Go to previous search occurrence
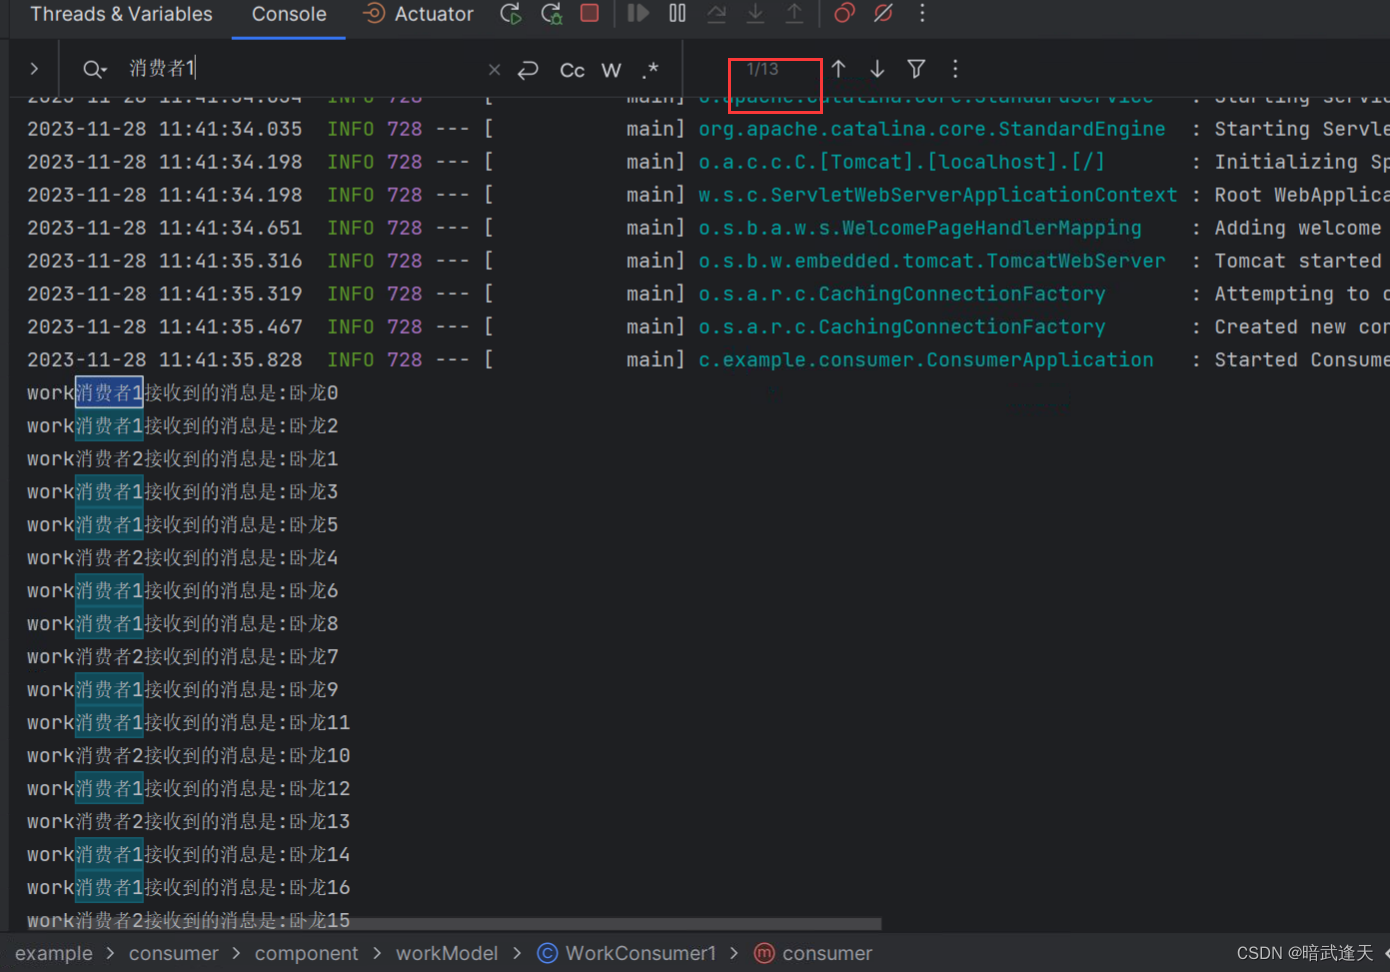The height and width of the screenshot is (972, 1390). [838, 69]
